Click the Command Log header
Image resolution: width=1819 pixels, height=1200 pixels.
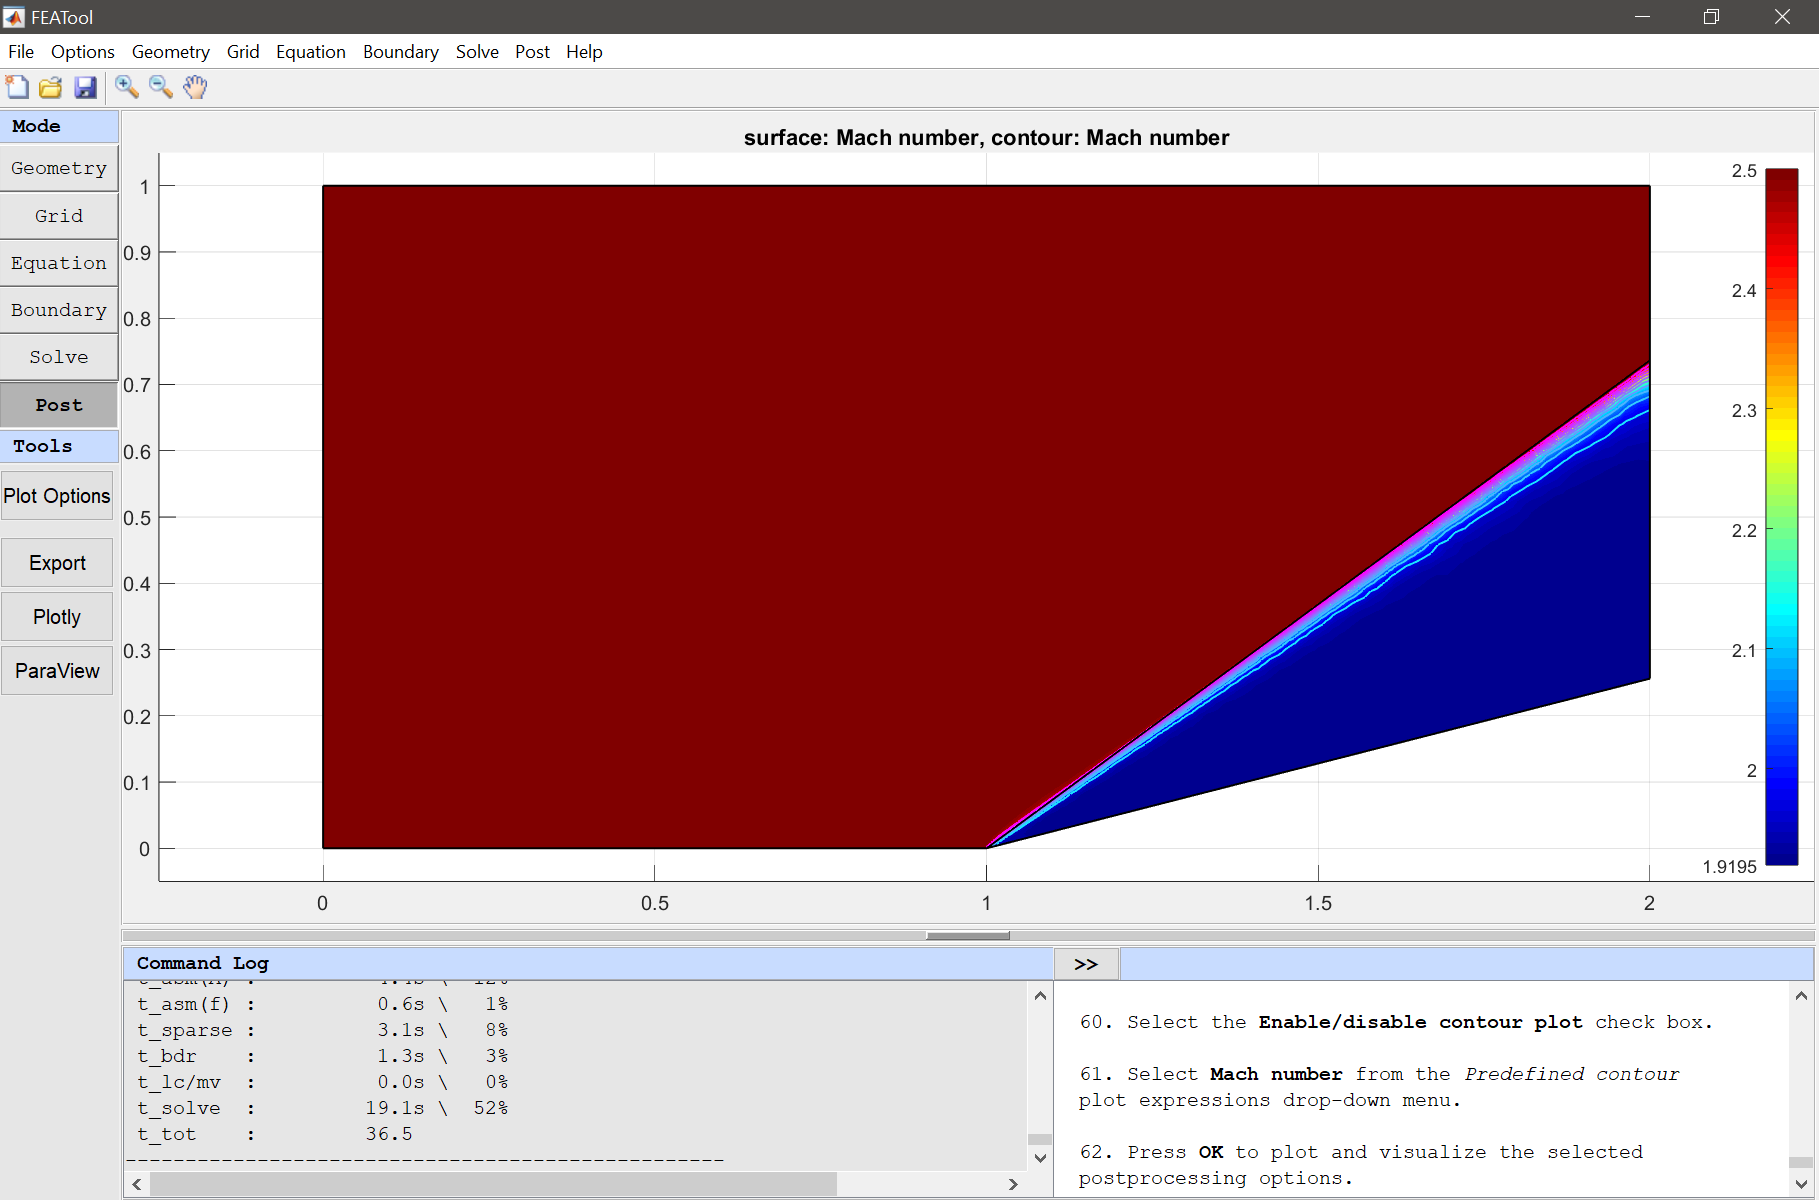[x=588, y=964]
